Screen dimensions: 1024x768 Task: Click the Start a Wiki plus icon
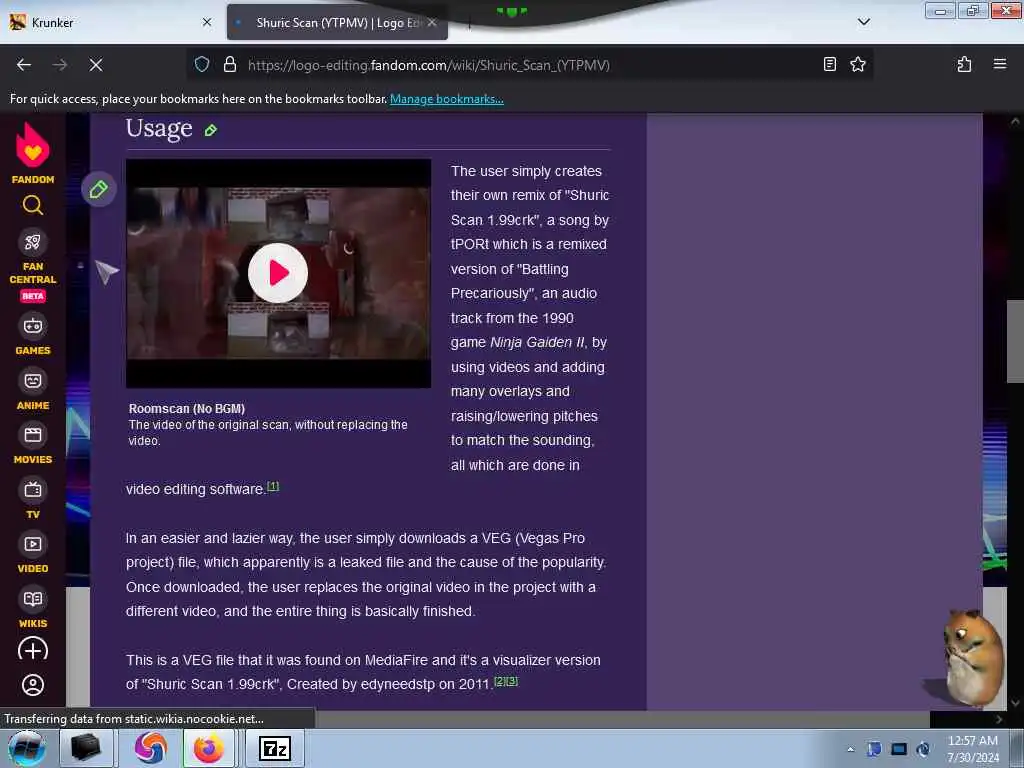coord(33,650)
